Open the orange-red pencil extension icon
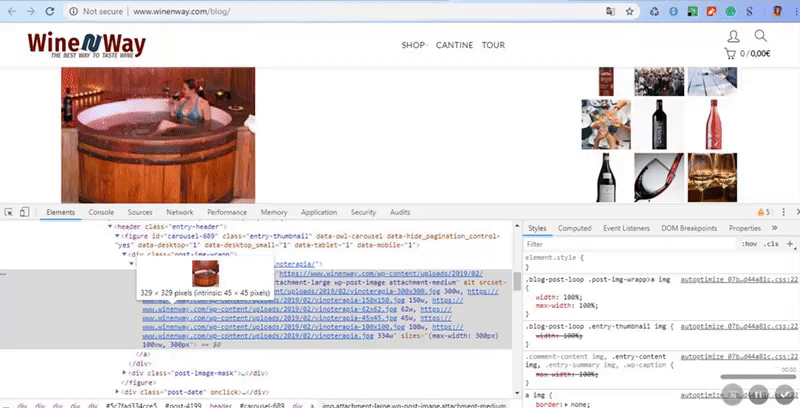This screenshot has height=408, width=800. (711, 11)
